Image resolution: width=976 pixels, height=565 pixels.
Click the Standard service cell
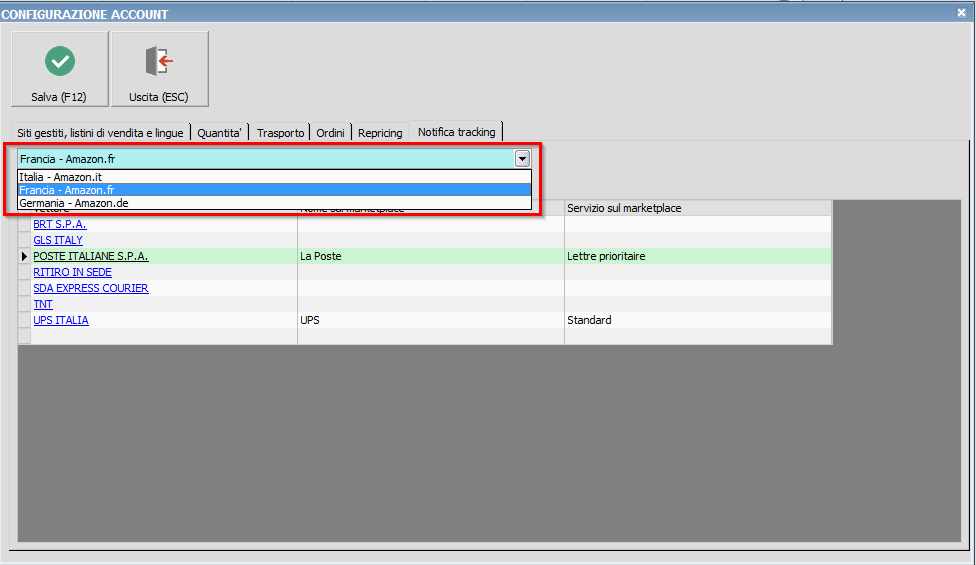[x=698, y=320]
